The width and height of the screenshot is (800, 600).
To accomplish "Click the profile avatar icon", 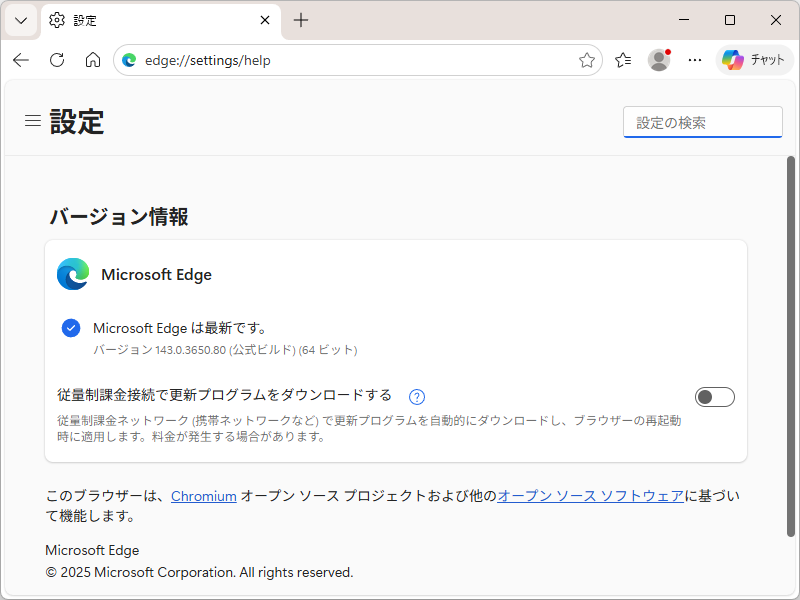I will pos(659,60).
